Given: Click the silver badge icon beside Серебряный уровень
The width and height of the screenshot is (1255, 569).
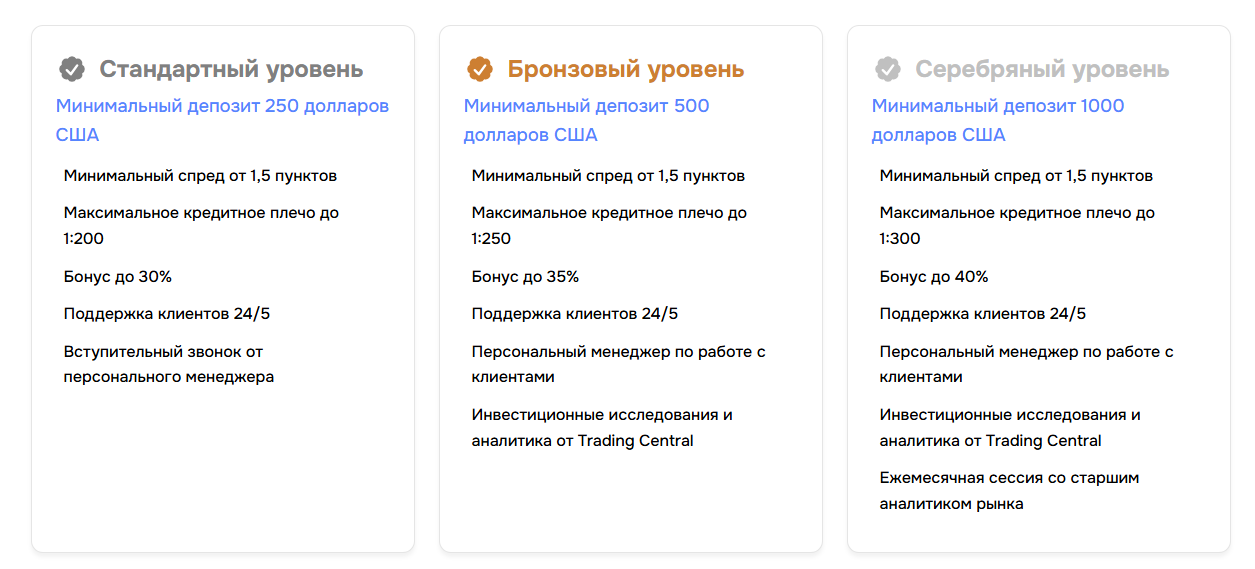Looking at the screenshot, I should point(888,69).
